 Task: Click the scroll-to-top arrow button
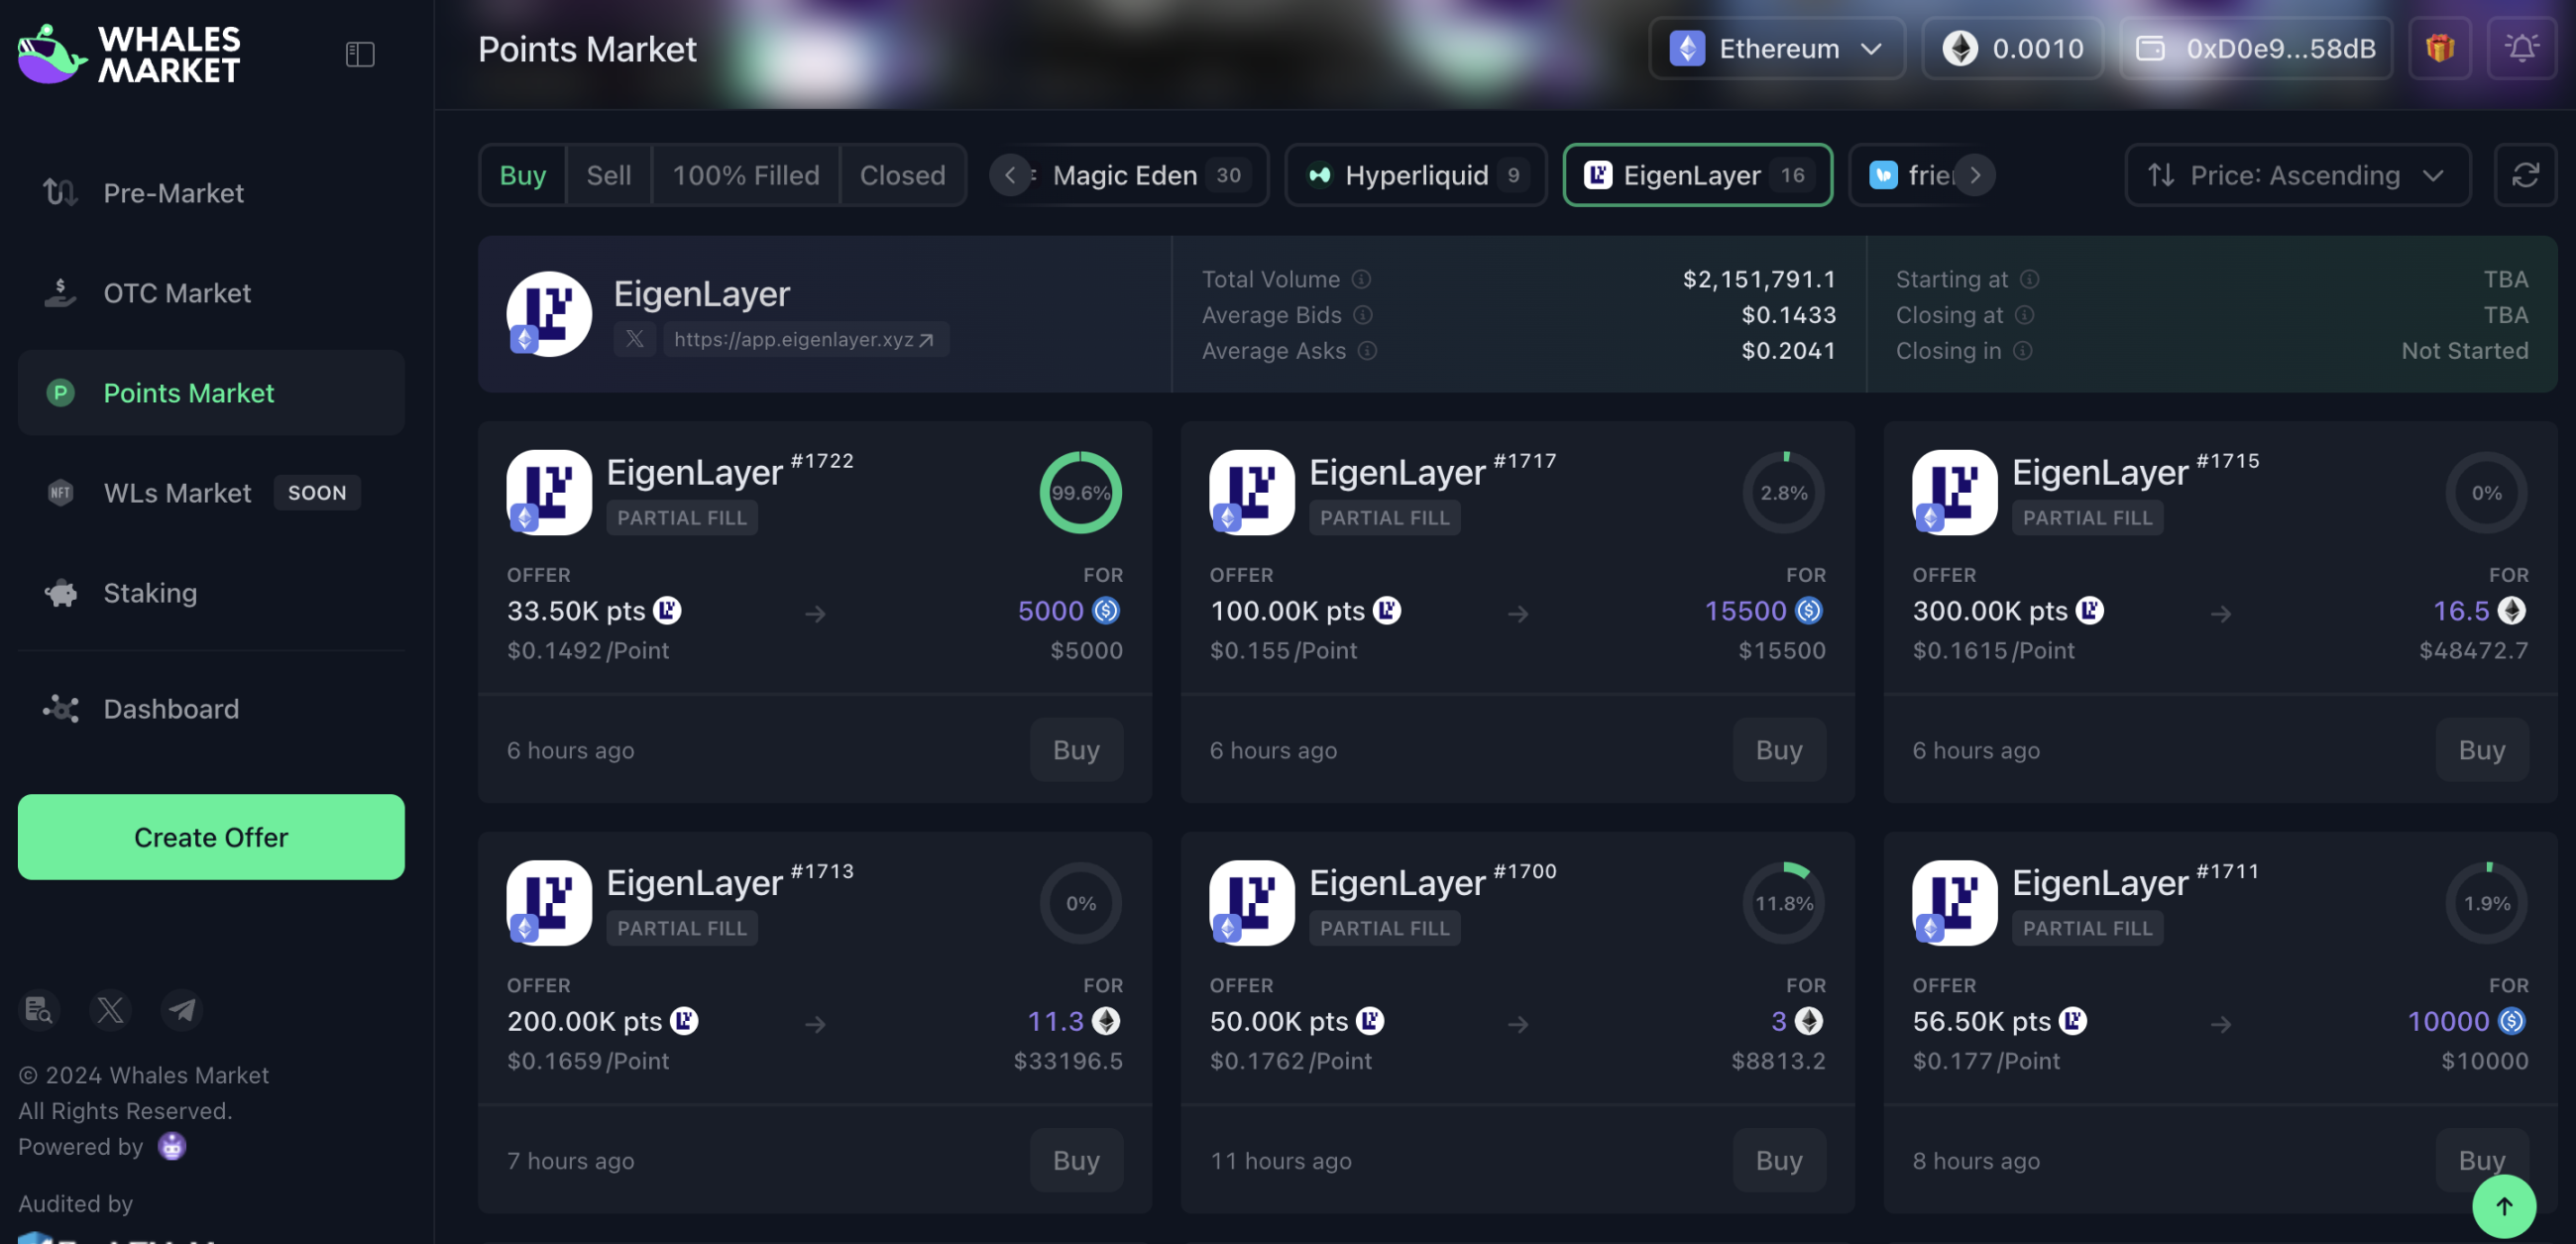2503,1206
